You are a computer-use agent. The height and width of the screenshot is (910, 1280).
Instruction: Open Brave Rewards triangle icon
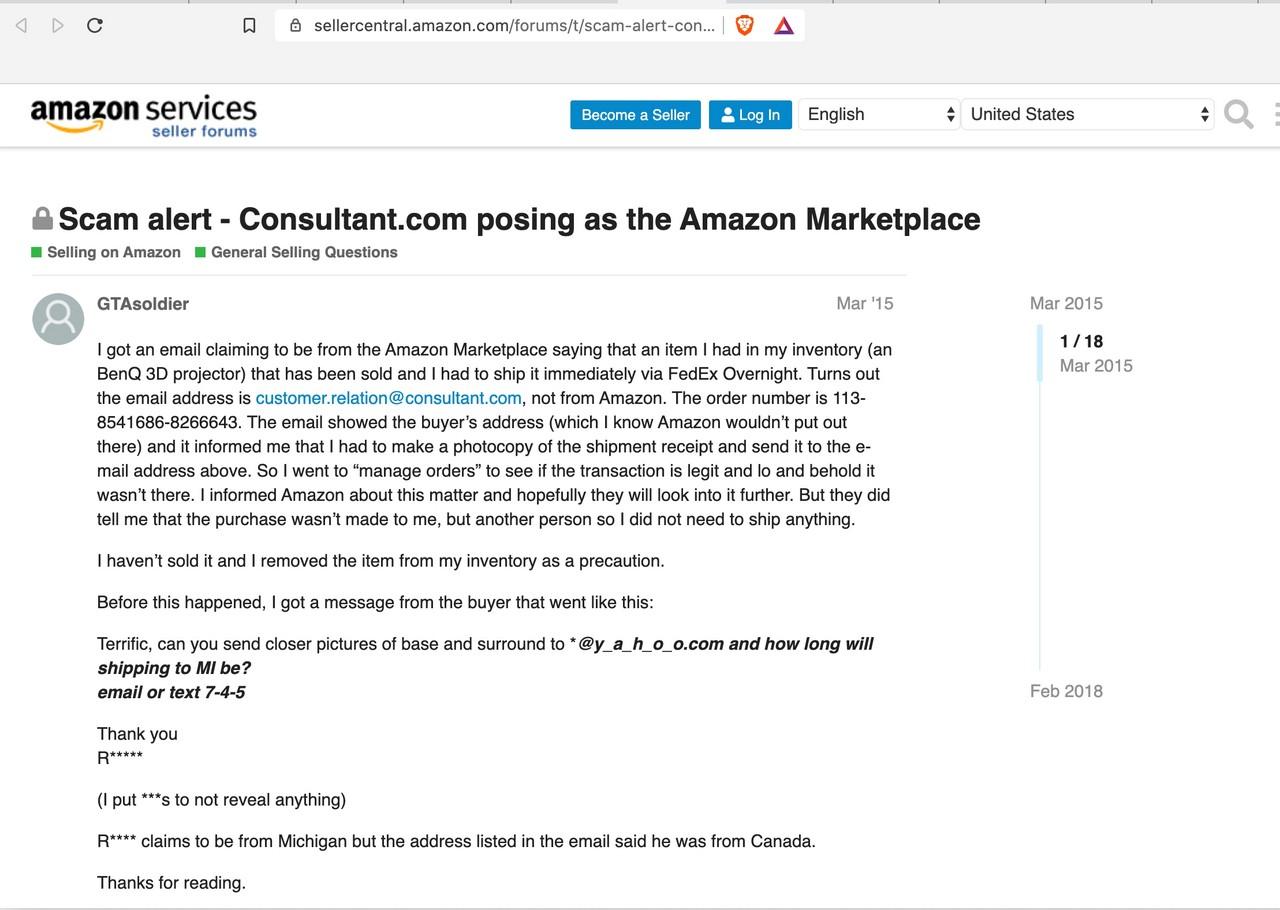[x=784, y=26]
